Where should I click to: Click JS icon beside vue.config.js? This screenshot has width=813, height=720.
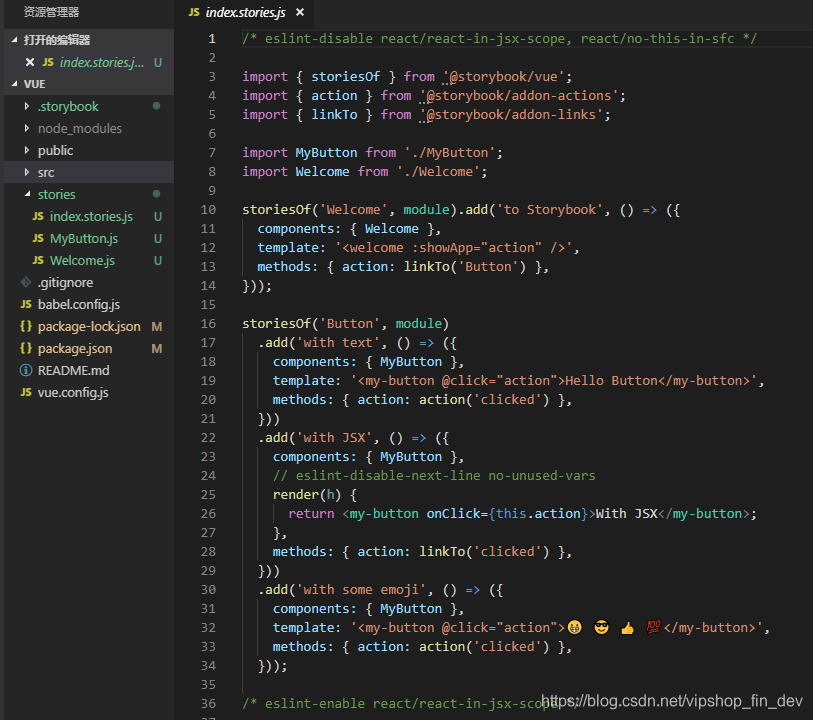26,392
